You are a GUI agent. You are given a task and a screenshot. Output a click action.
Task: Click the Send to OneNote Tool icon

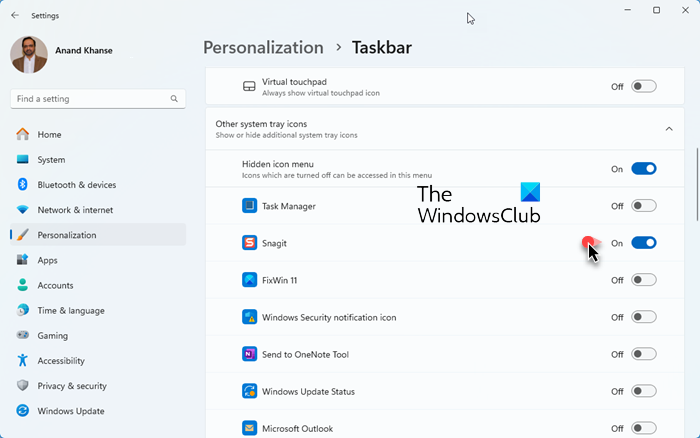(250, 354)
